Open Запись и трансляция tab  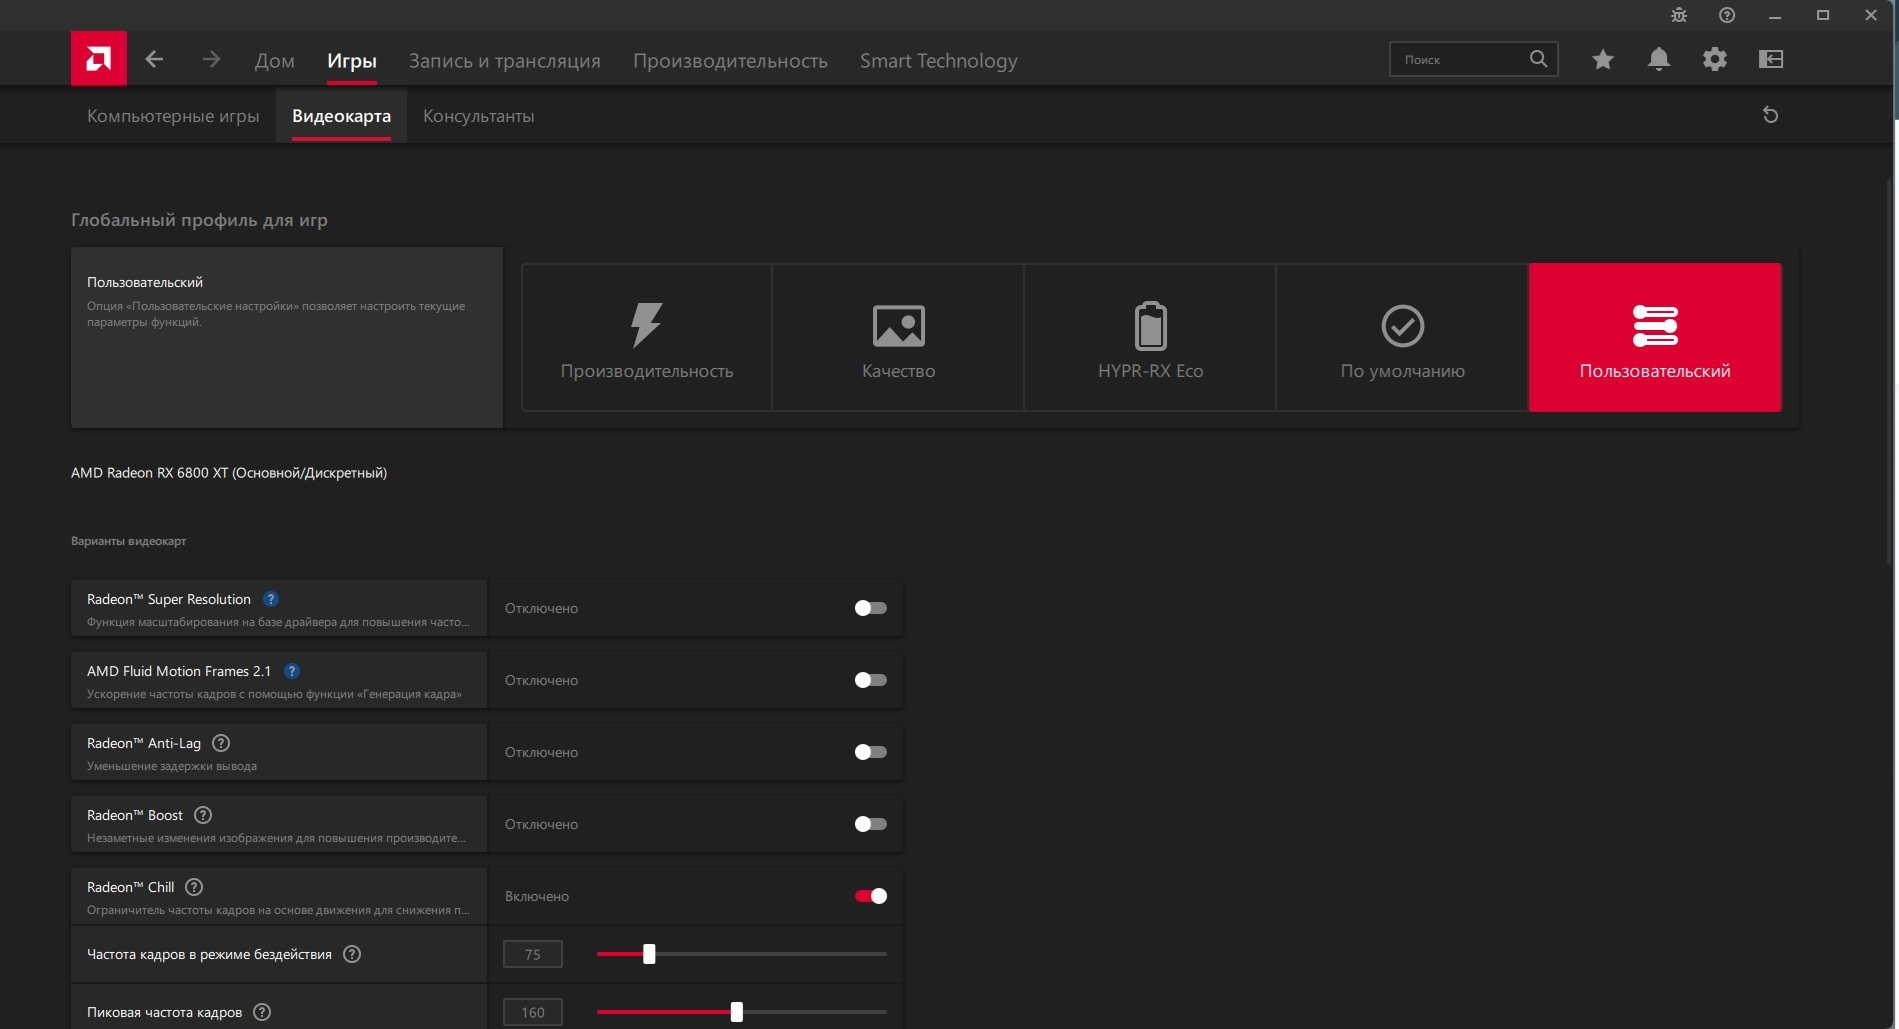pos(505,61)
